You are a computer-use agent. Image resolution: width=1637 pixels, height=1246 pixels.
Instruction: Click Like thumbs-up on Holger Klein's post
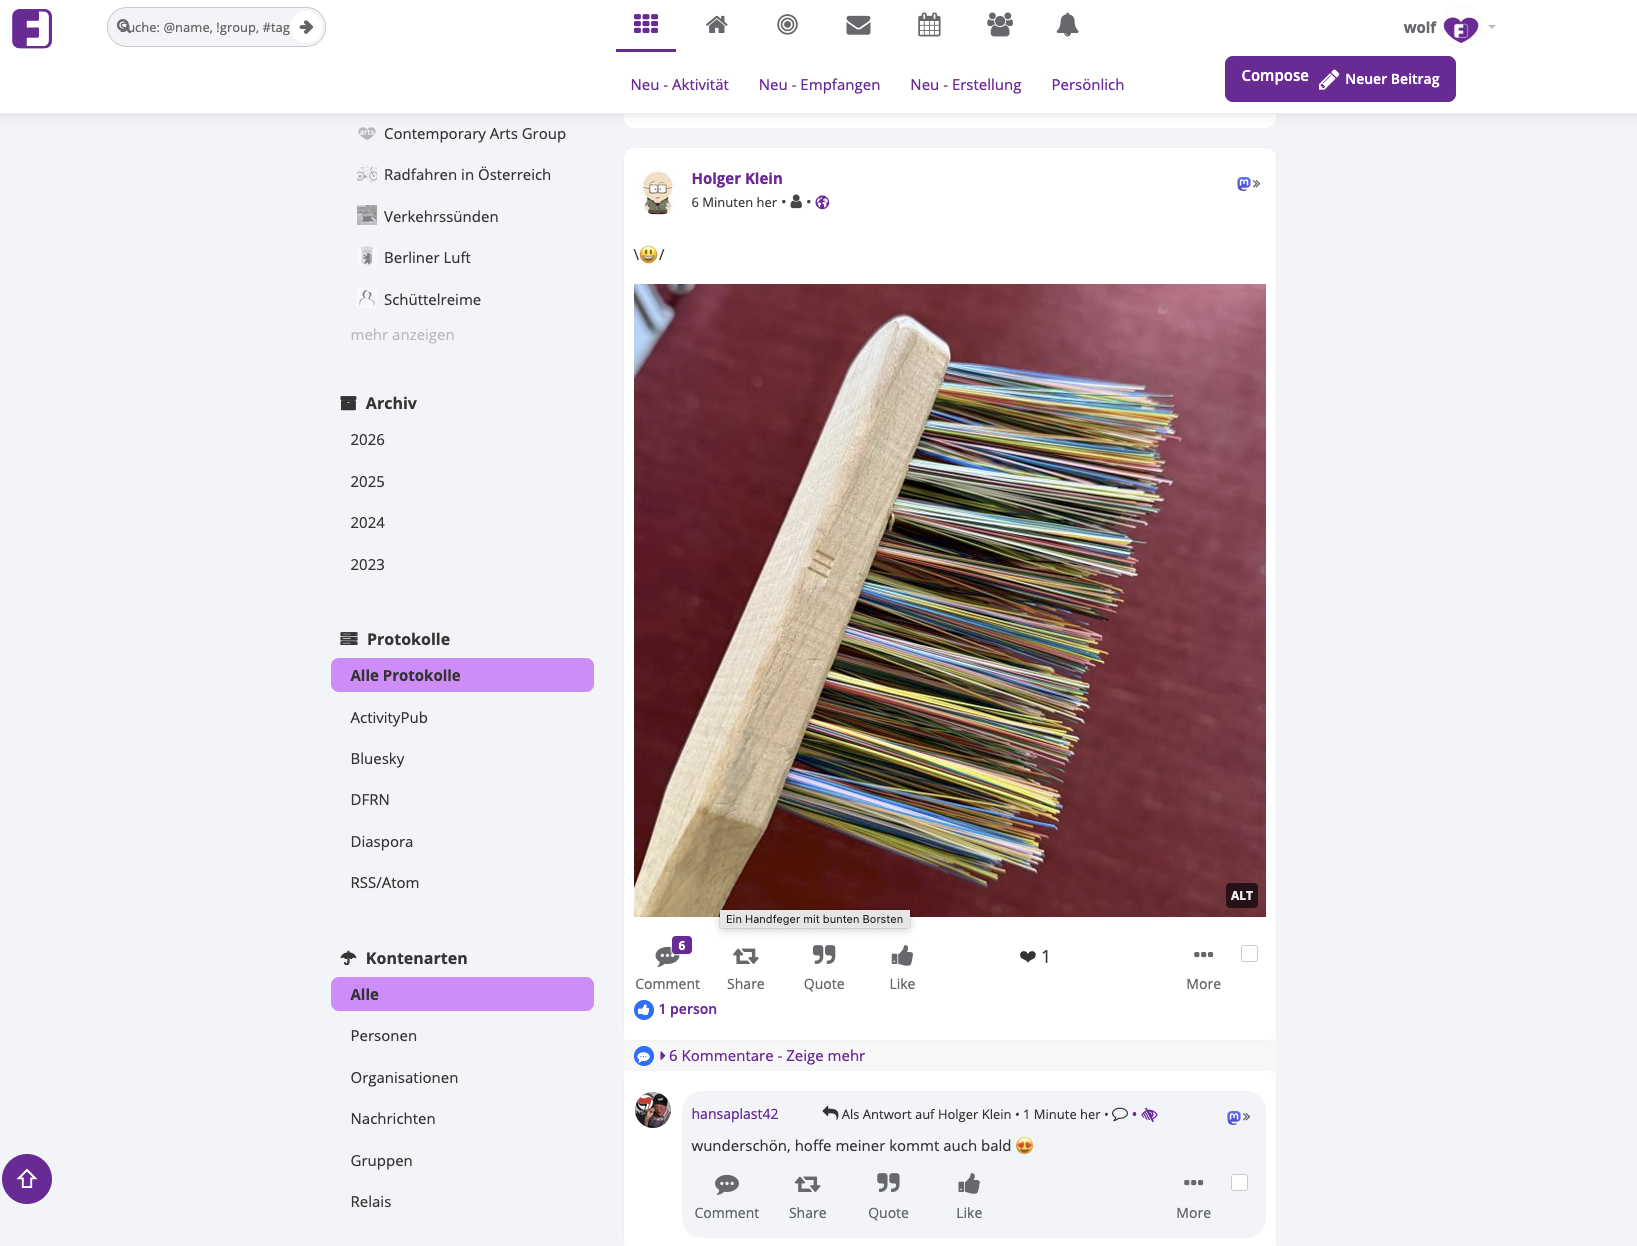902,957
